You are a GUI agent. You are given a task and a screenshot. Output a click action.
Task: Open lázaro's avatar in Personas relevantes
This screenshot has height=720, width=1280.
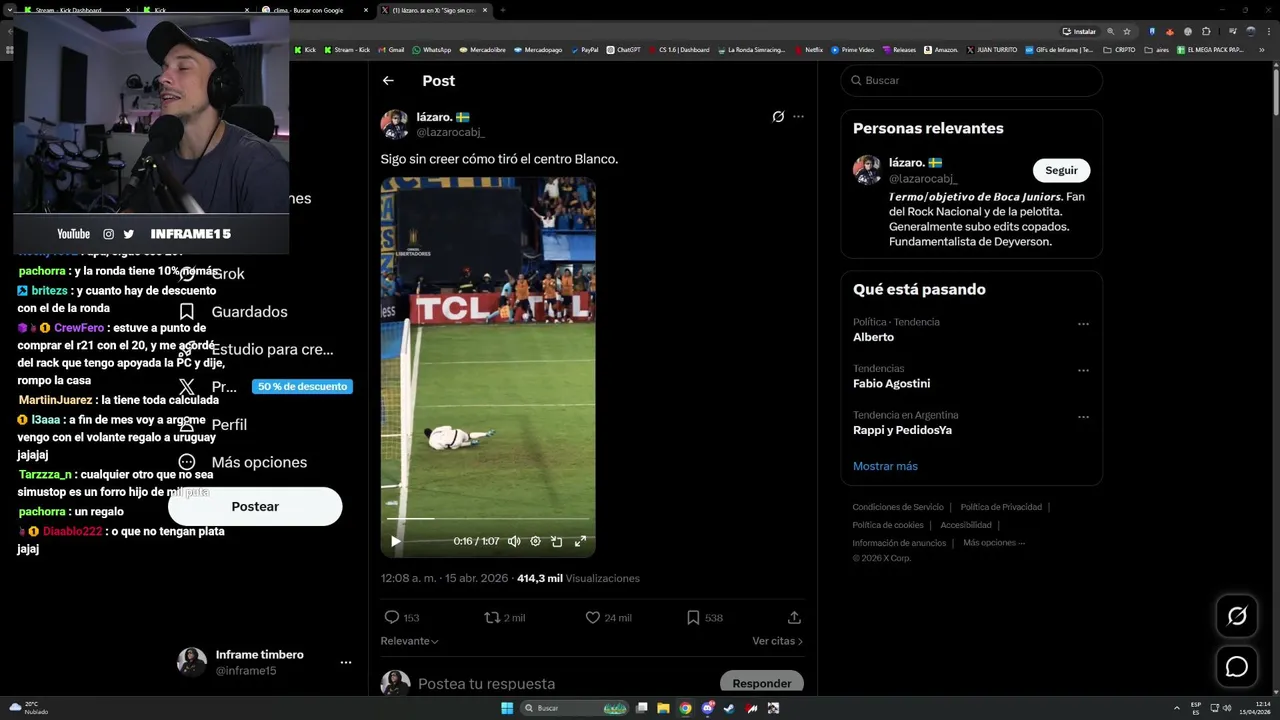tap(867, 170)
